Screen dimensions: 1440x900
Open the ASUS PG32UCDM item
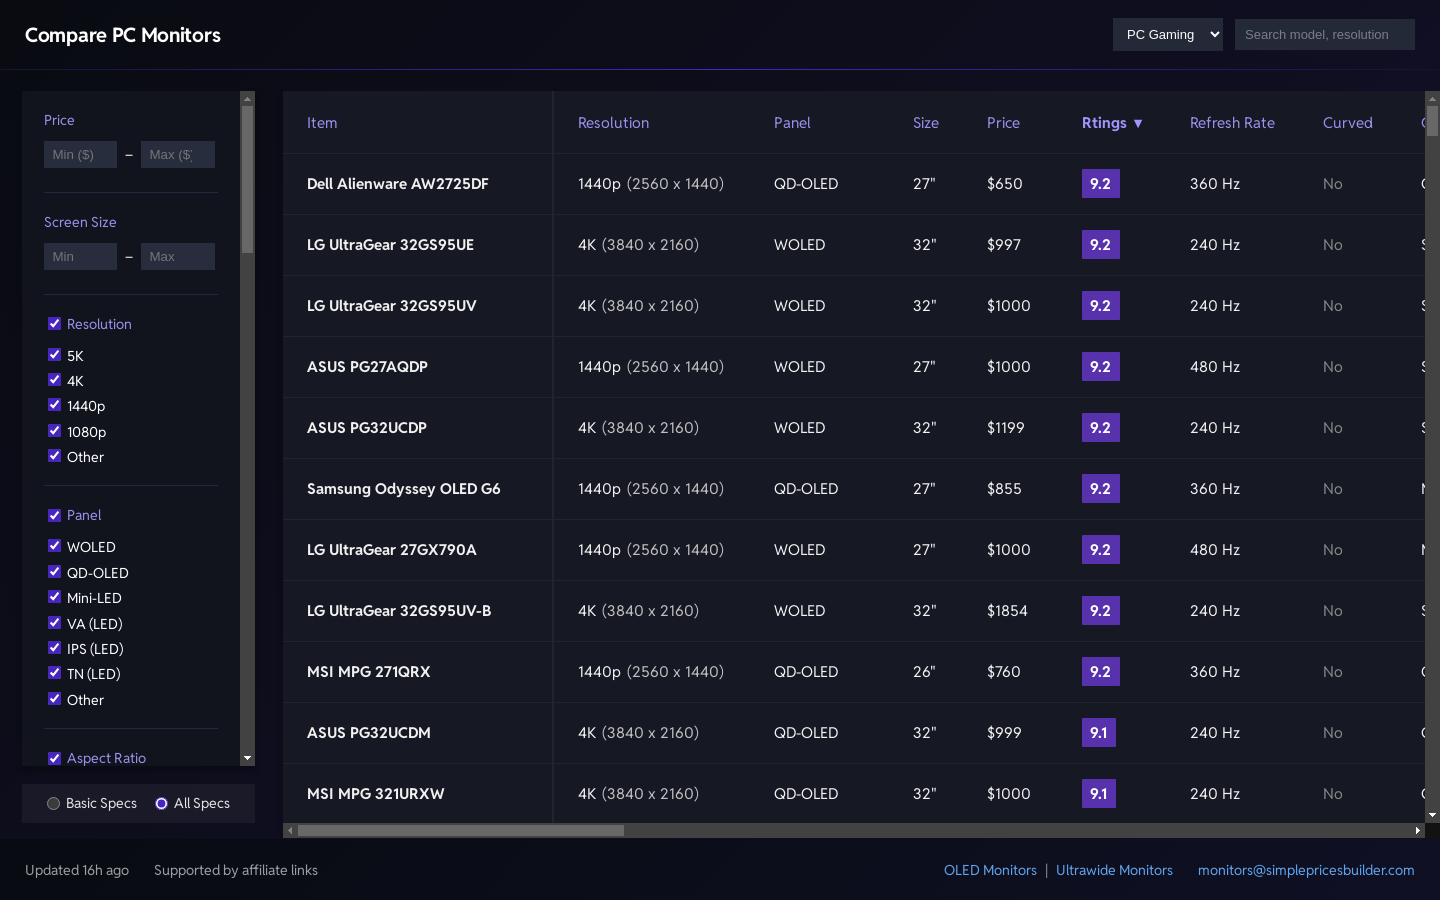[368, 733]
